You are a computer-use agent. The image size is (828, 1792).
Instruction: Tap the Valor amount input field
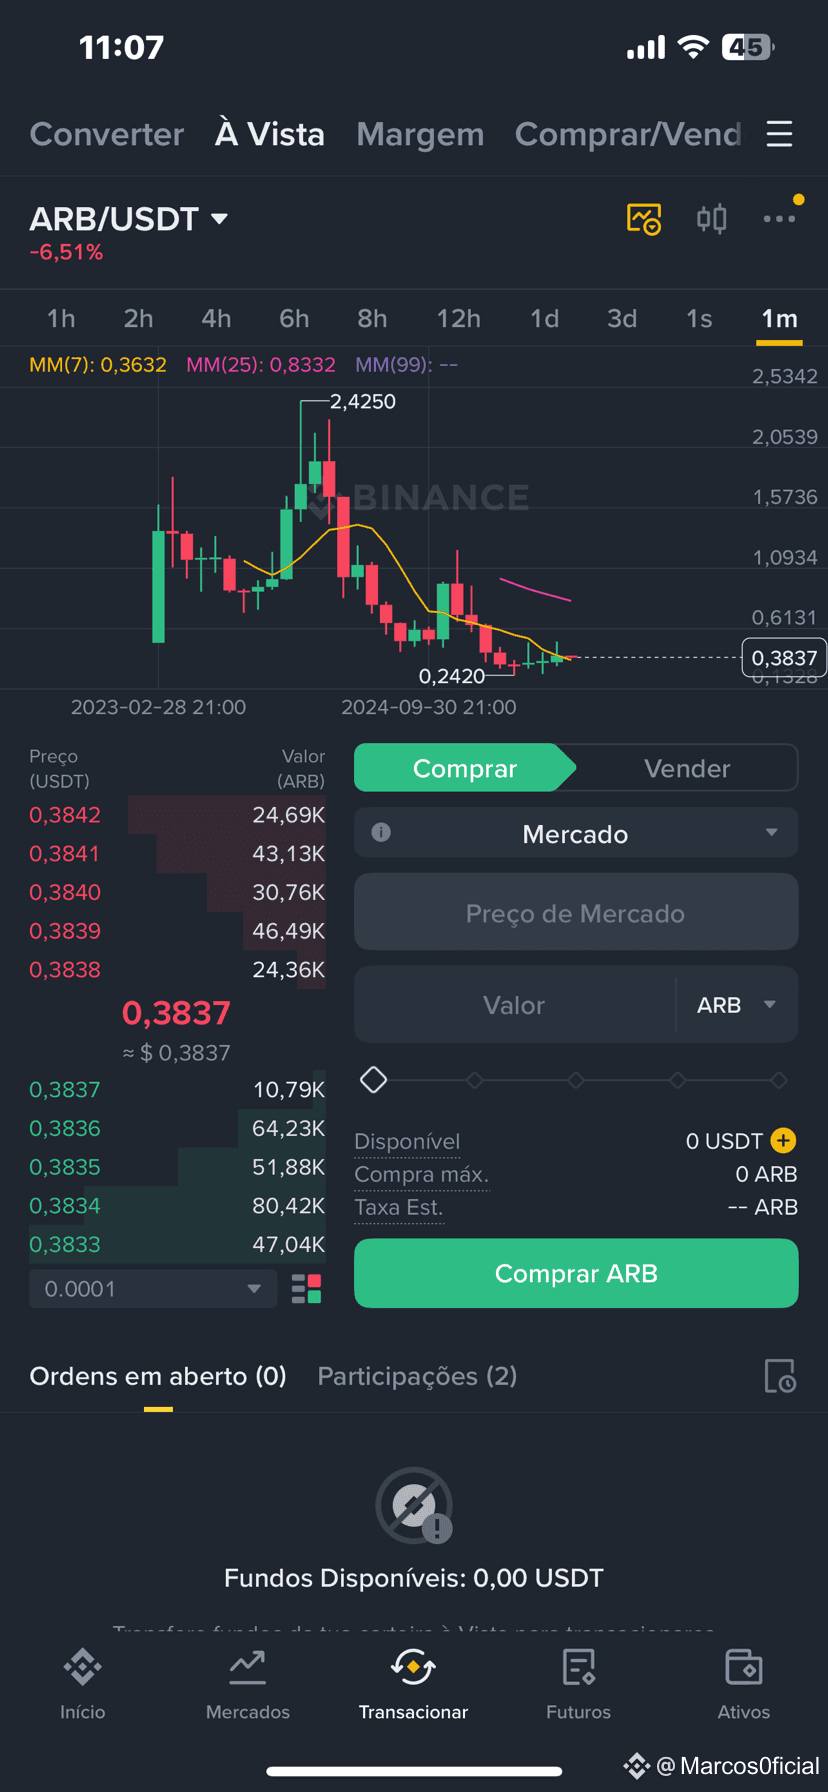tap(514, 1004)
